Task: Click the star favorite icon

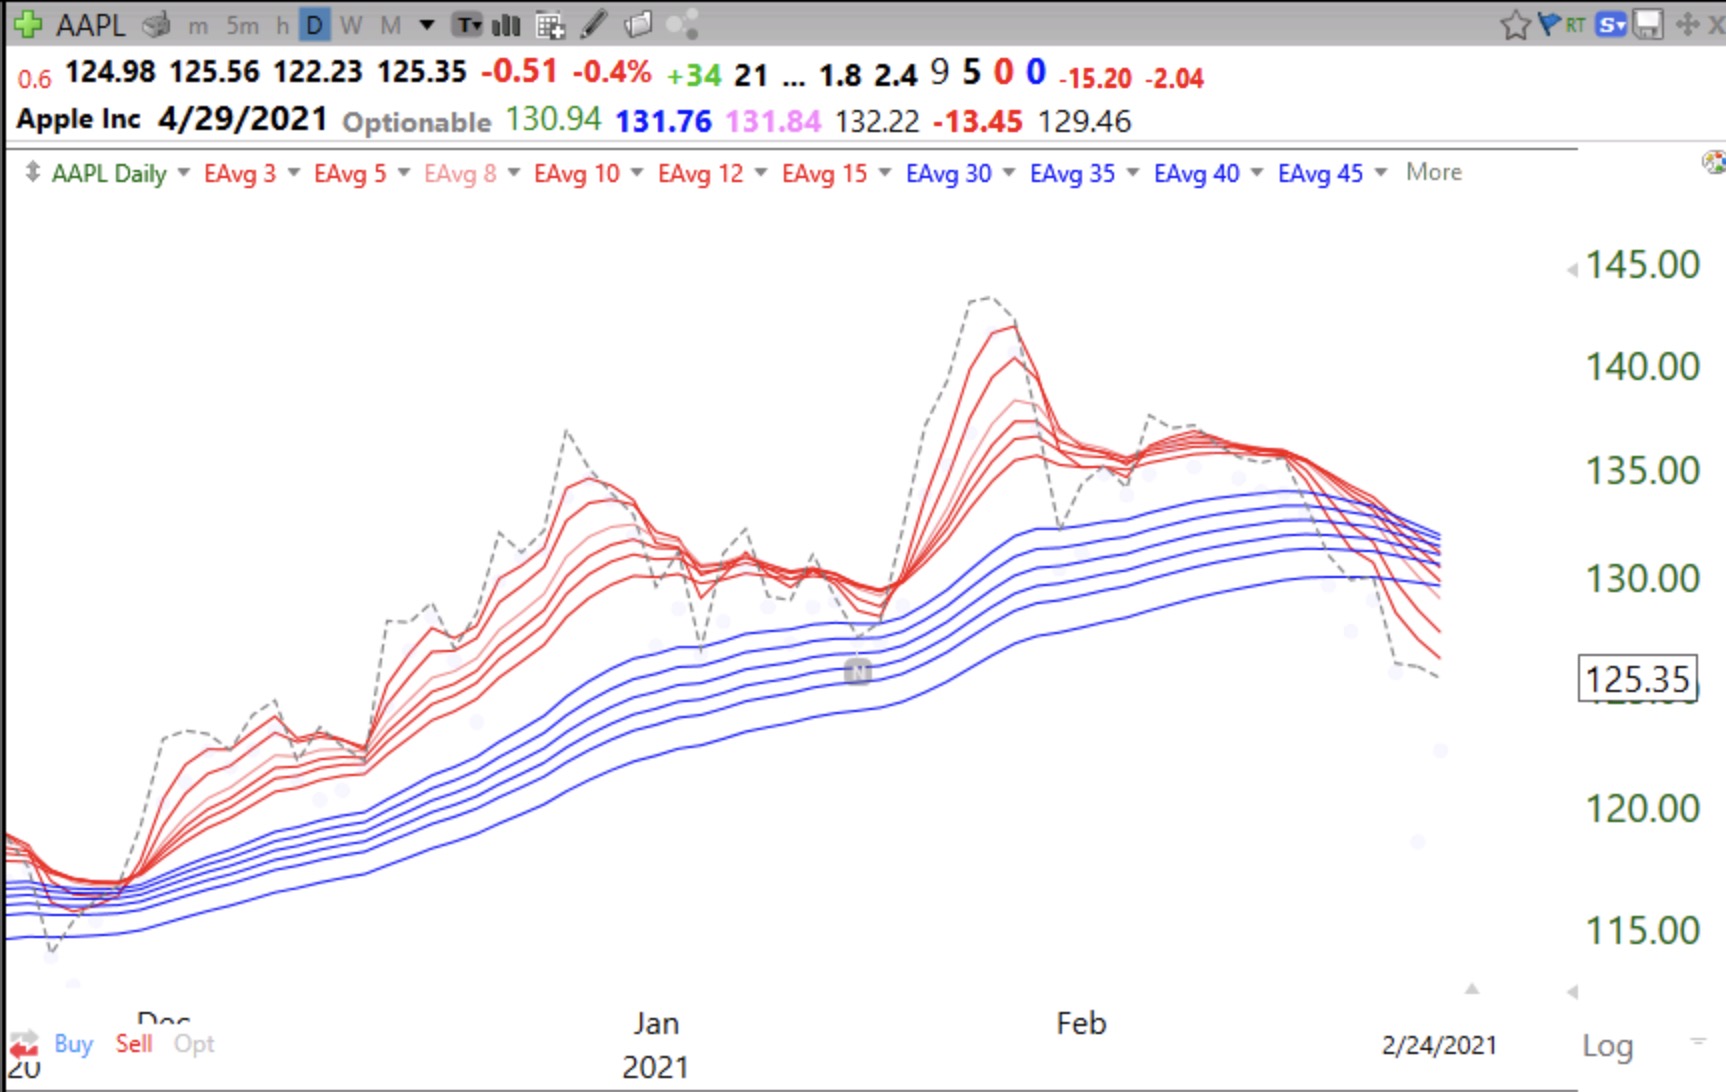Action: 1515,25
